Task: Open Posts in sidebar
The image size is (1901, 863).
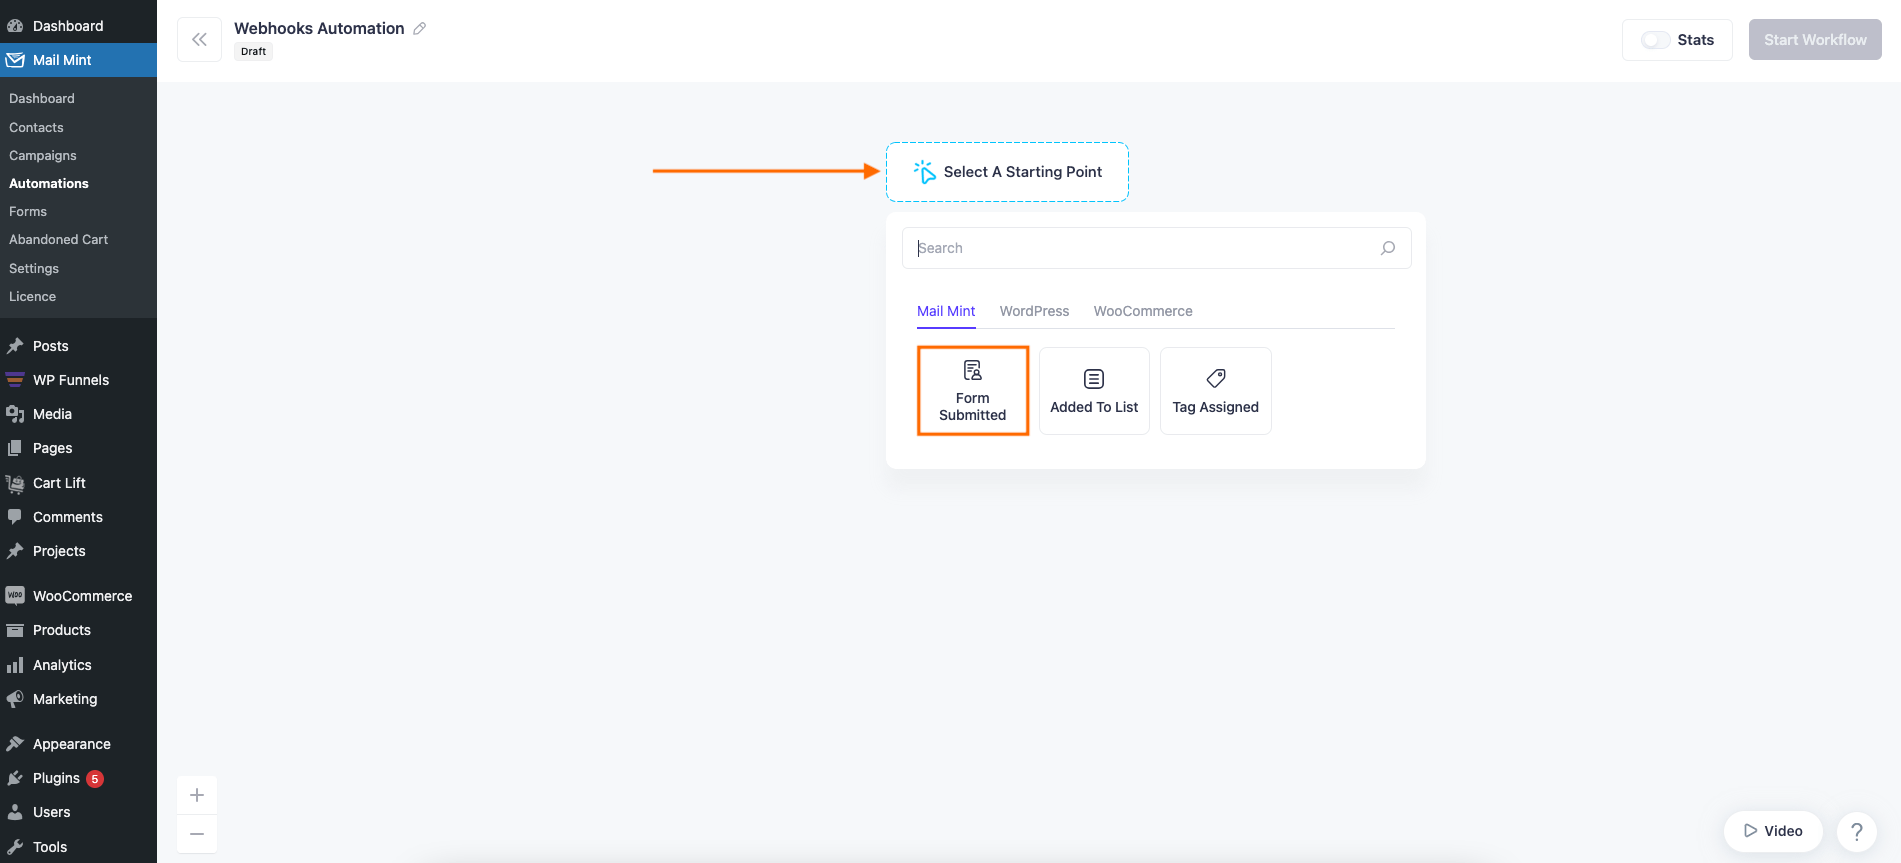Action: coord(78,346)
